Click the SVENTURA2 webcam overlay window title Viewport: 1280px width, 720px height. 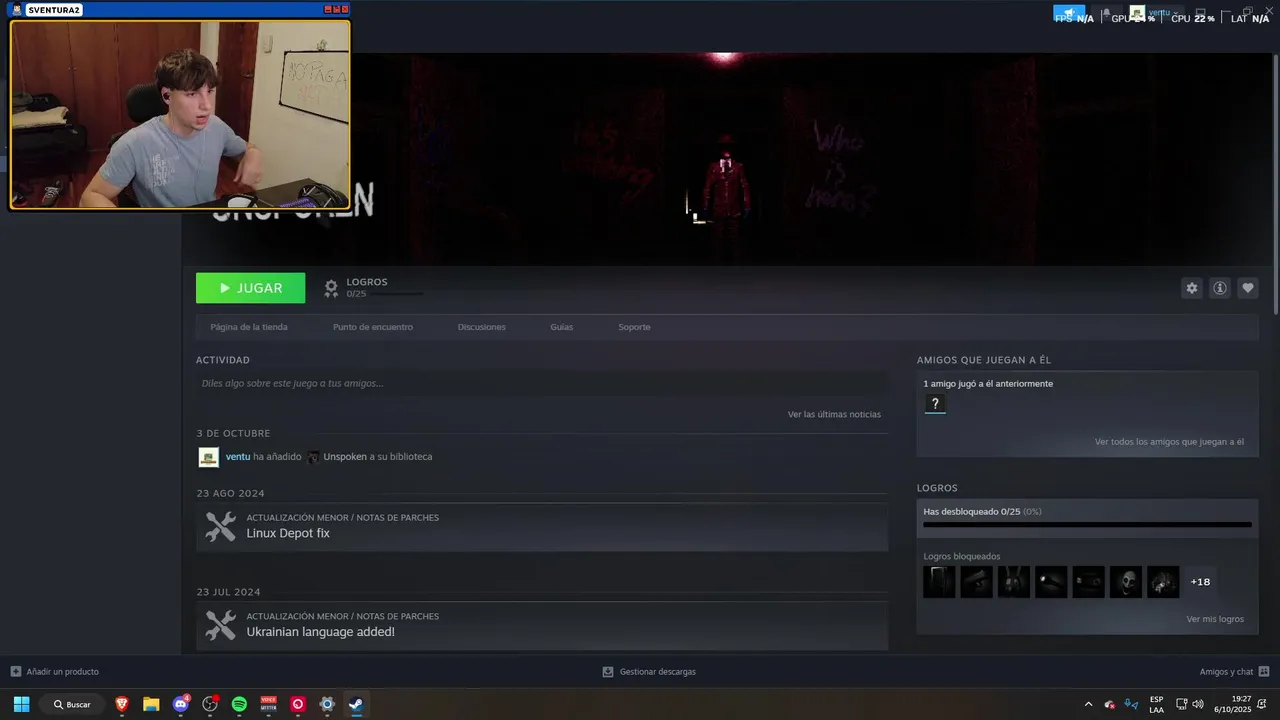(54, 10)
